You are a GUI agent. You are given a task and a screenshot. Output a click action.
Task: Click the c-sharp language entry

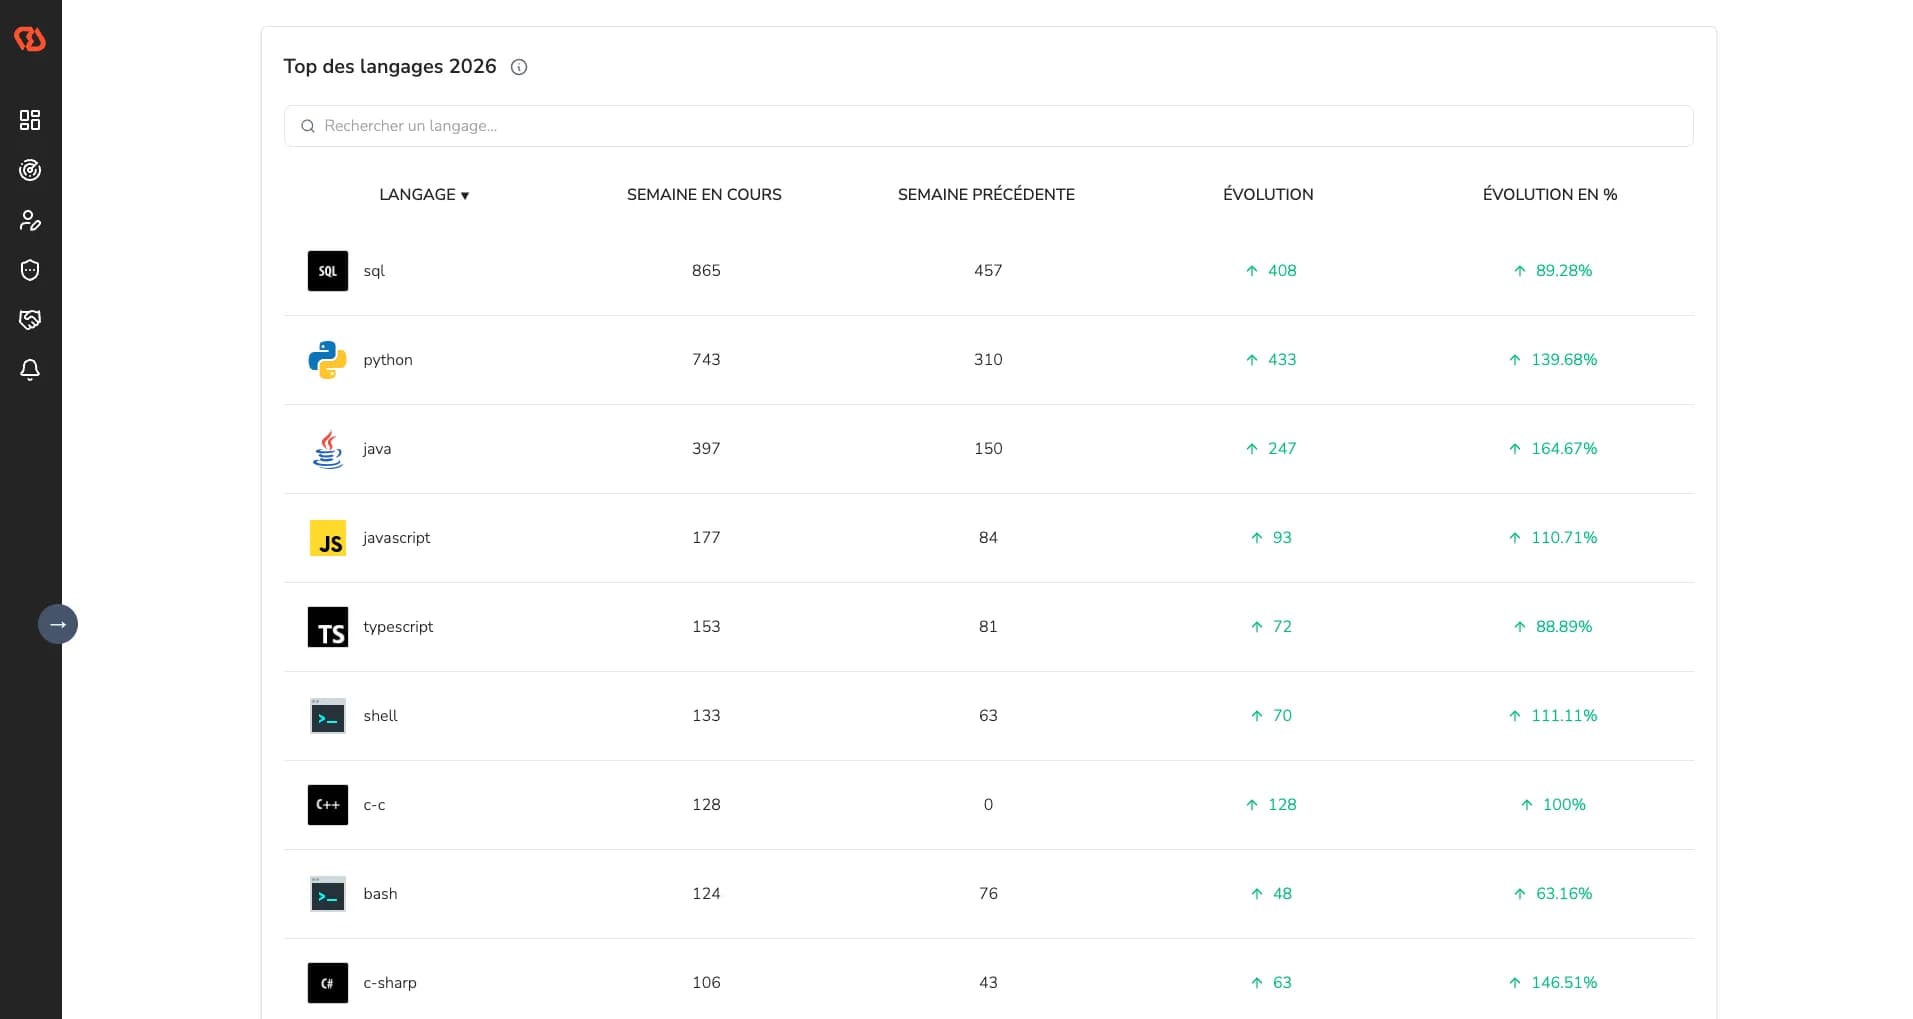tap(390, 982)
